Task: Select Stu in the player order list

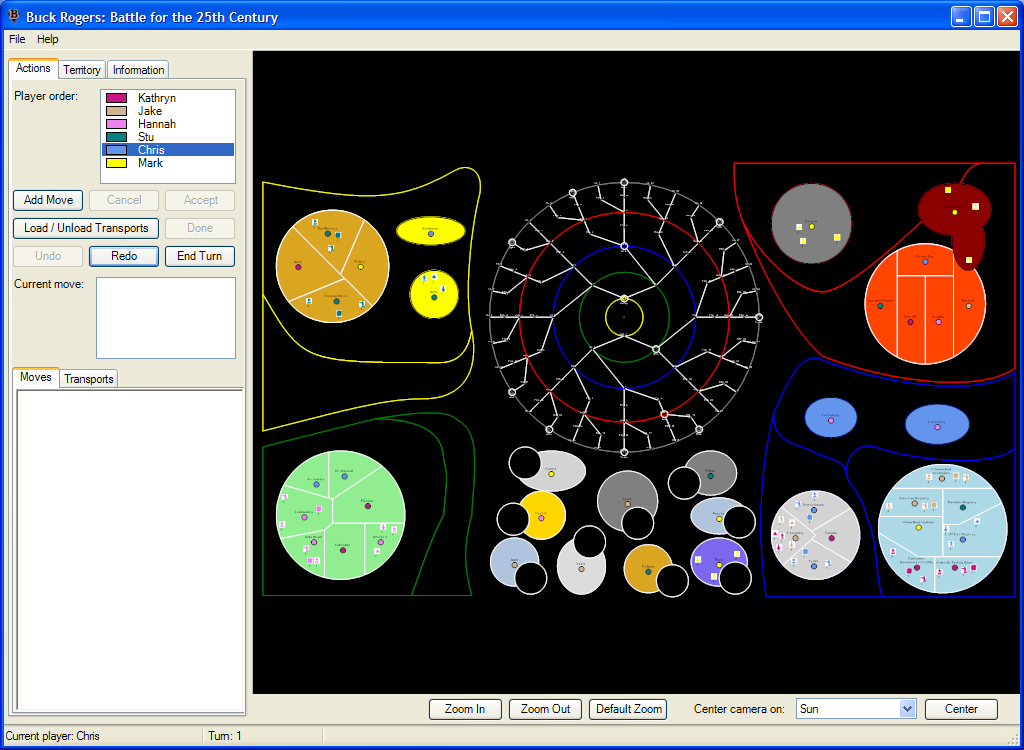Action: coord(168,137)
